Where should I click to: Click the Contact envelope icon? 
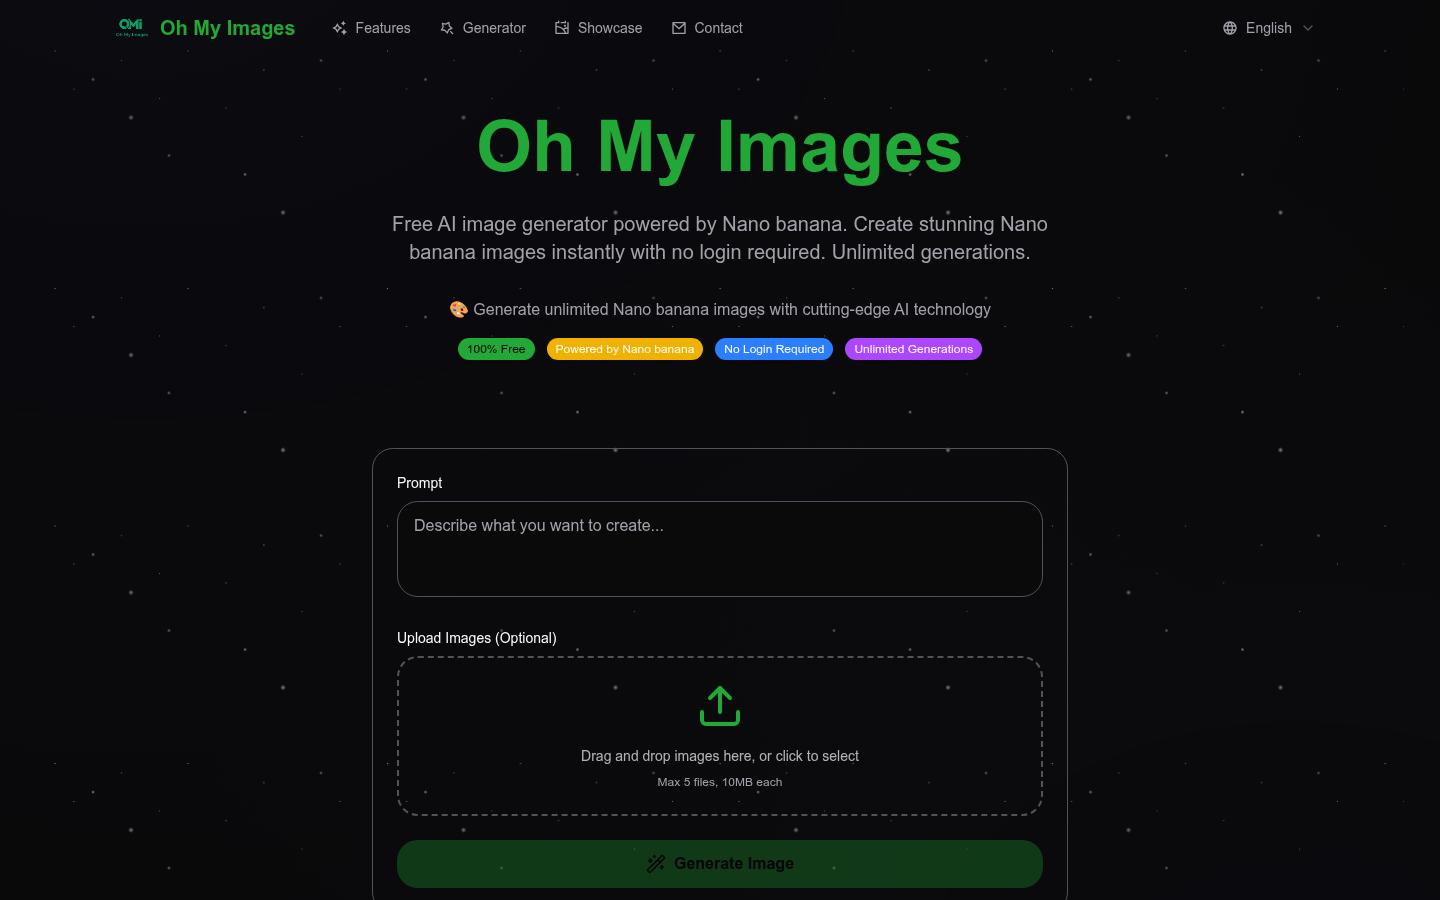click(679, 28)
